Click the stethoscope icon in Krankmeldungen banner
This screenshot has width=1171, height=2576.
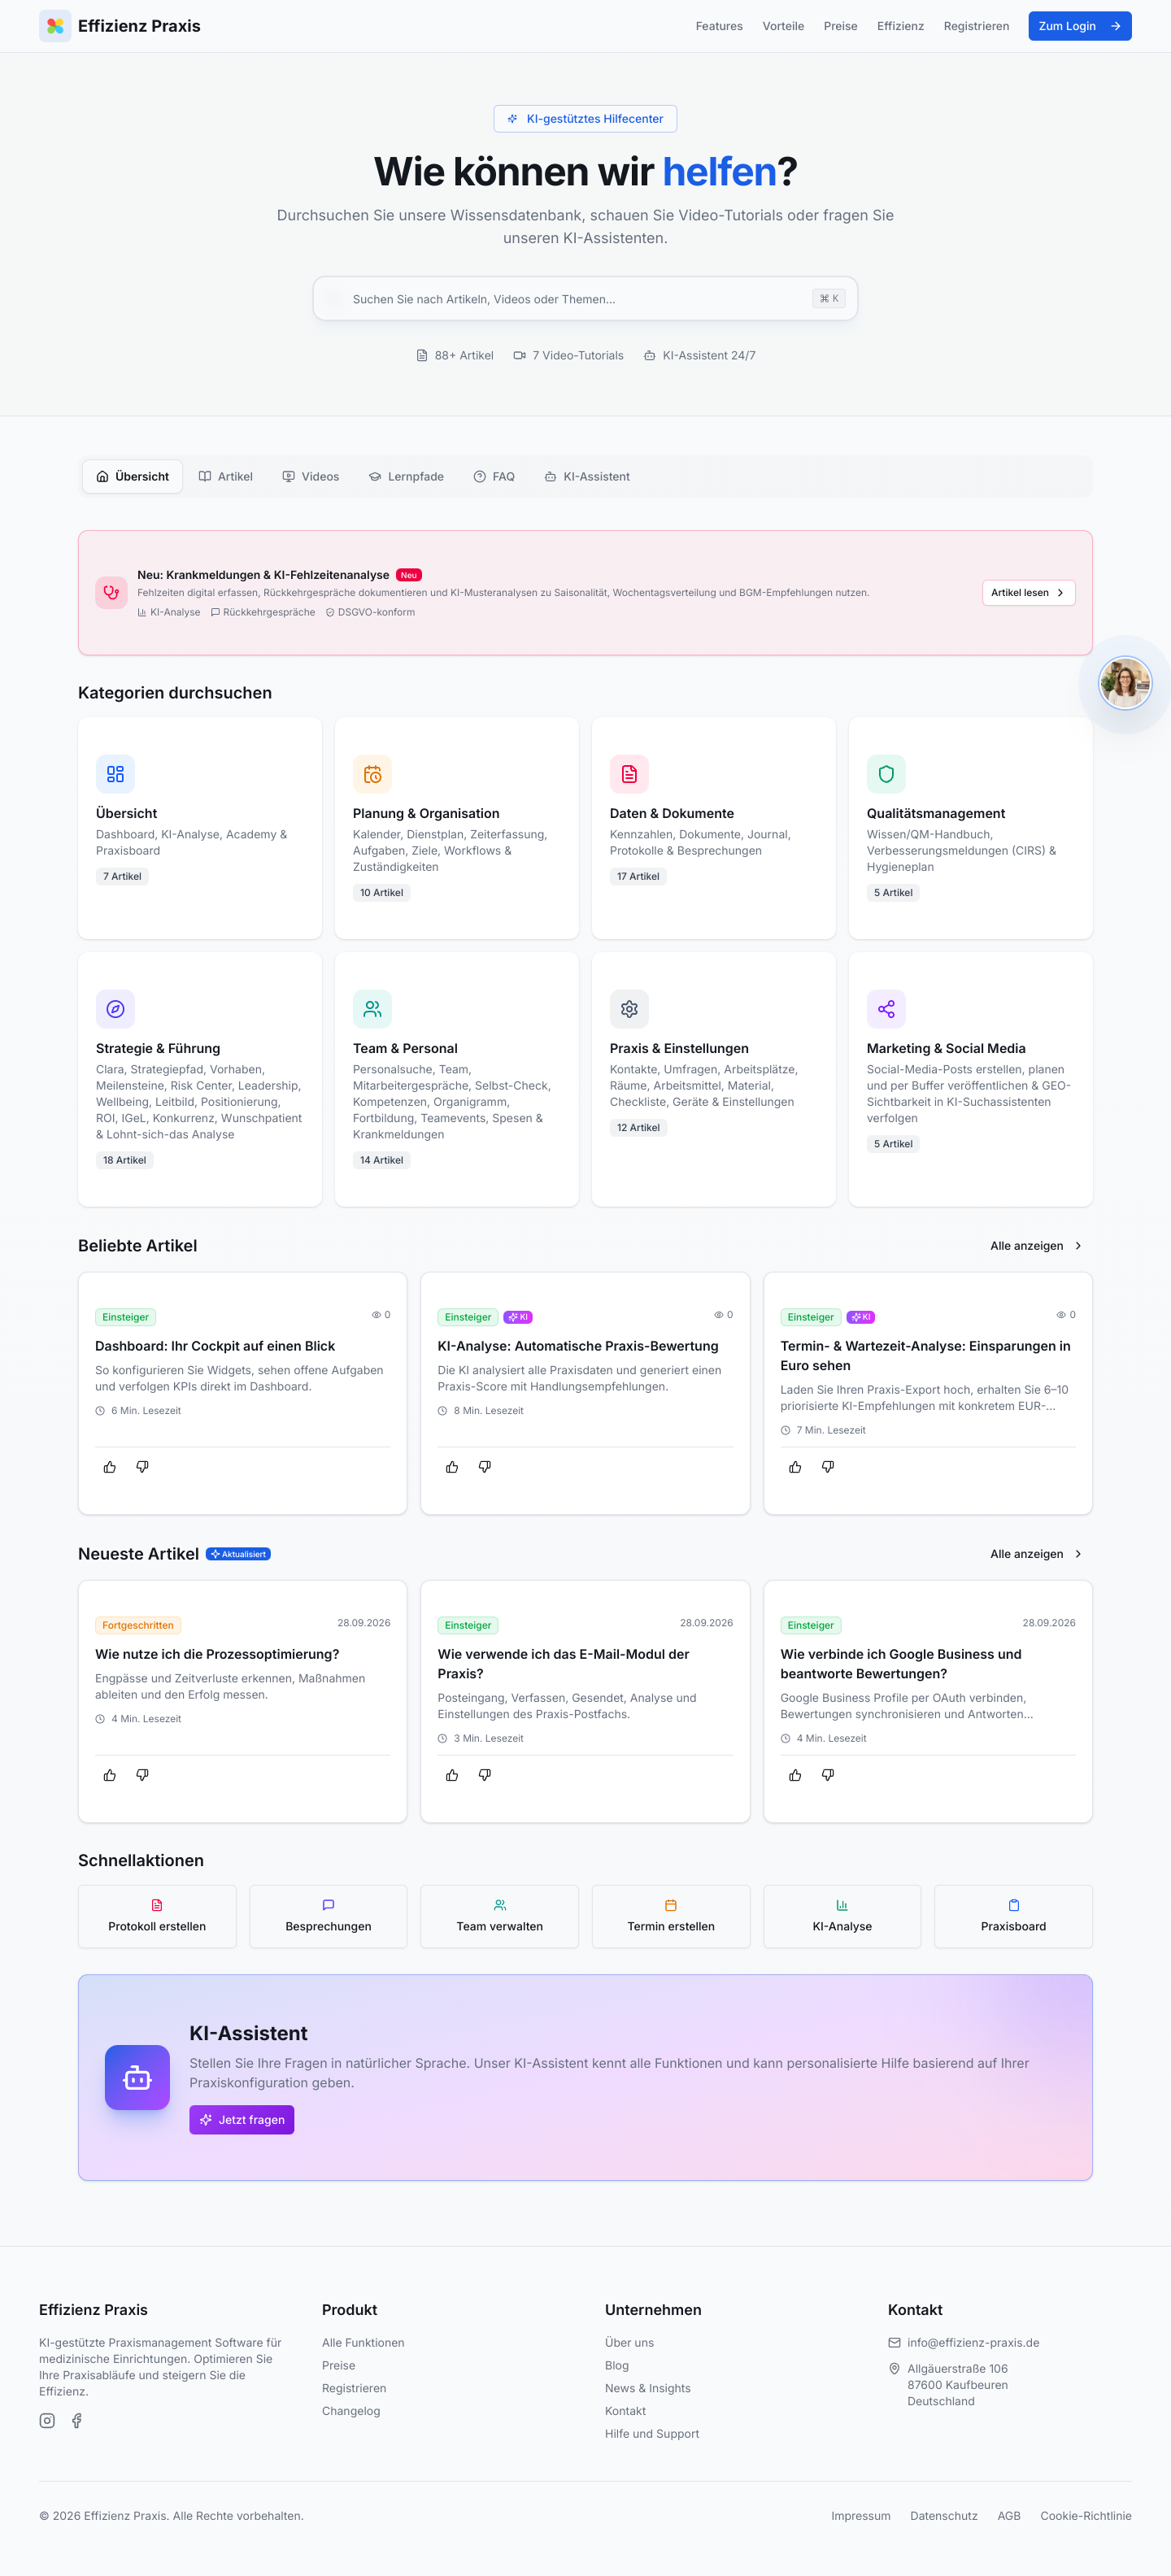[111, 593]
